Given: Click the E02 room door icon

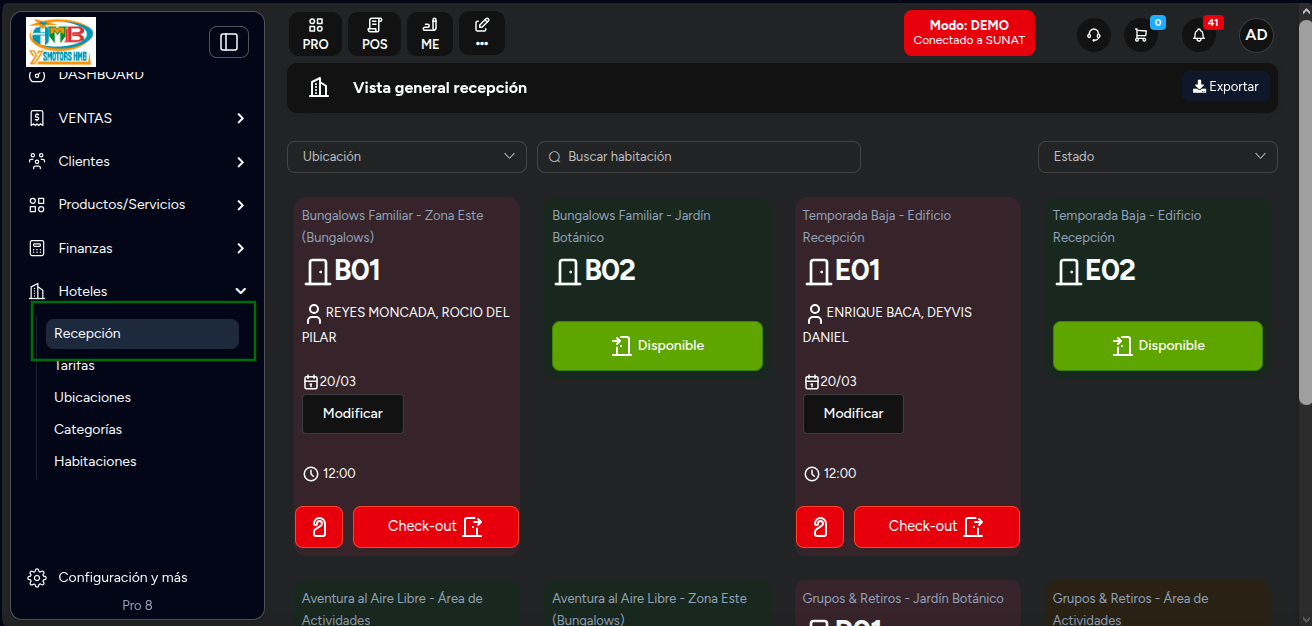Looking at the screenshot, I should pyautogui.click(x=1068, y=271).
